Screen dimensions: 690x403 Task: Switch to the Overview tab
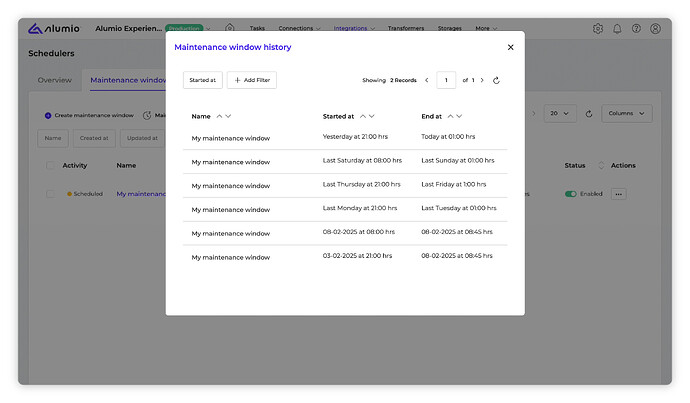54,80
